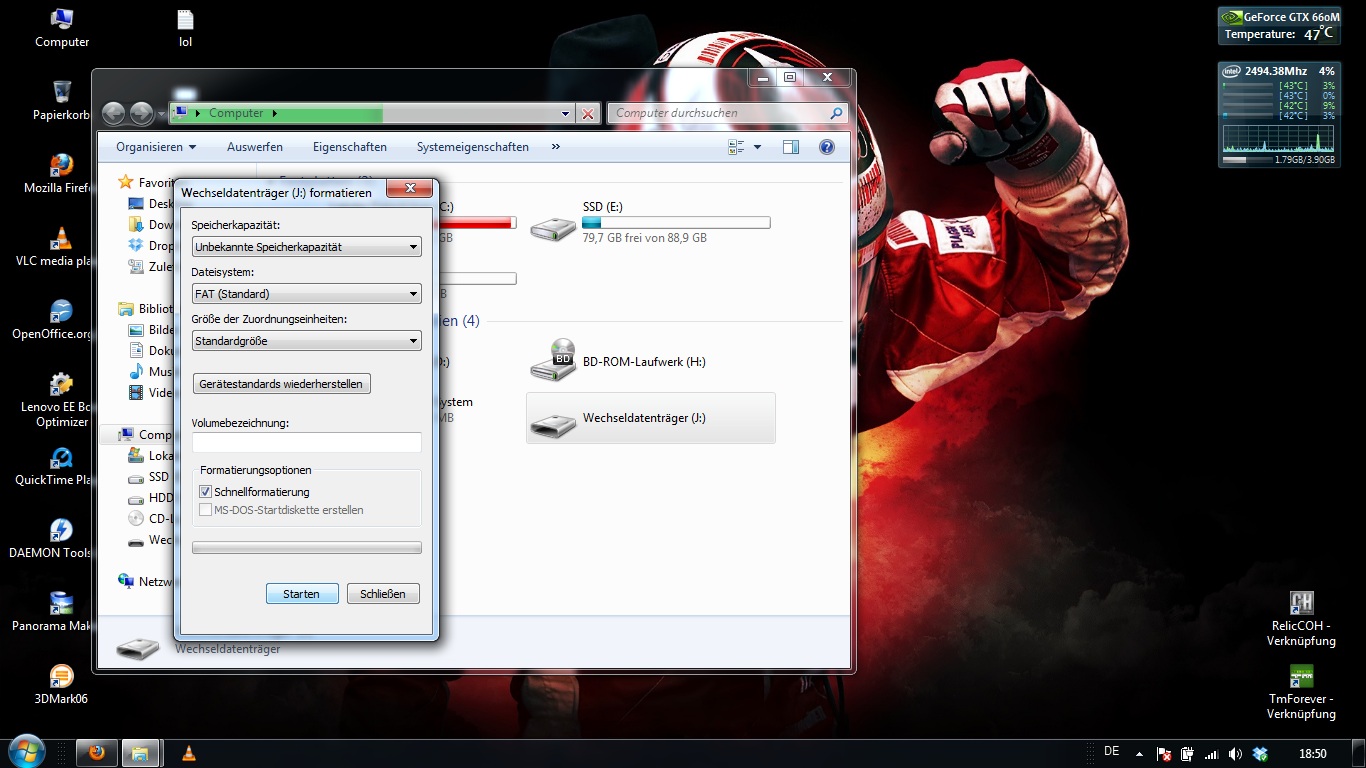Open the Größe der Zuordnungseinheiten dropdown
Viewport: 1366px width, 768px height.
(x=306, y=341)
